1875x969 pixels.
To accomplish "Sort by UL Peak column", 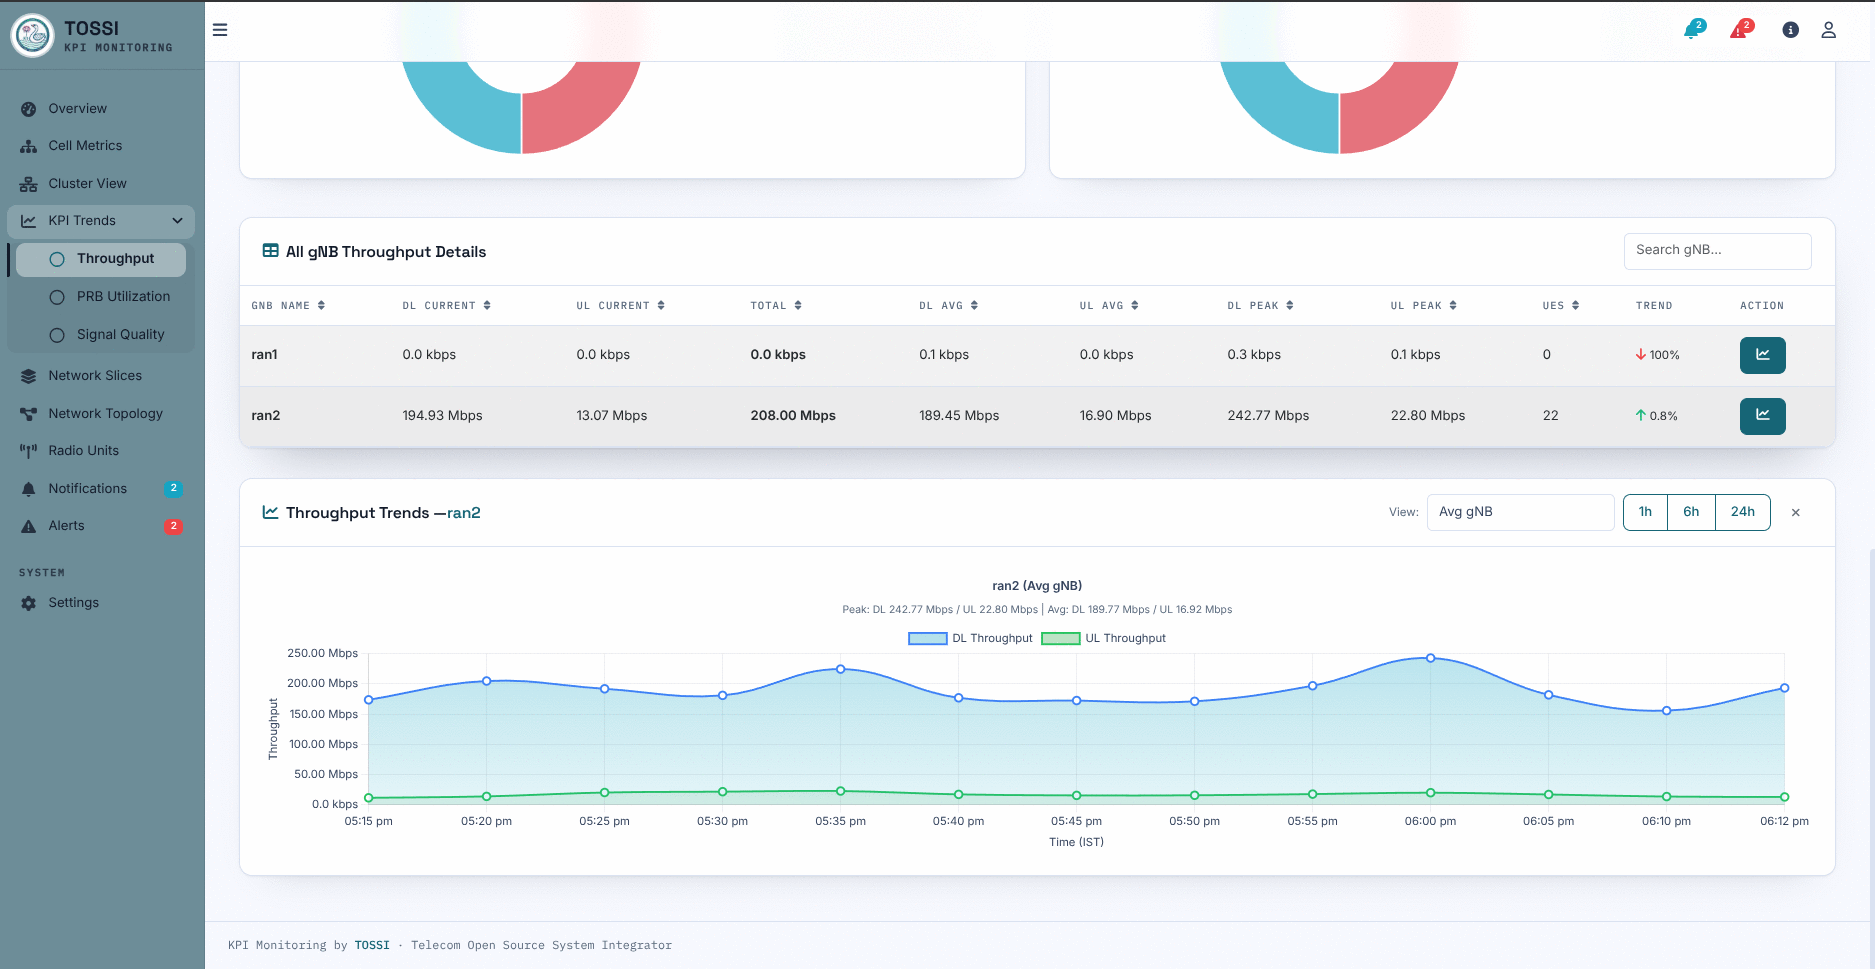I will click(1423, 306).
